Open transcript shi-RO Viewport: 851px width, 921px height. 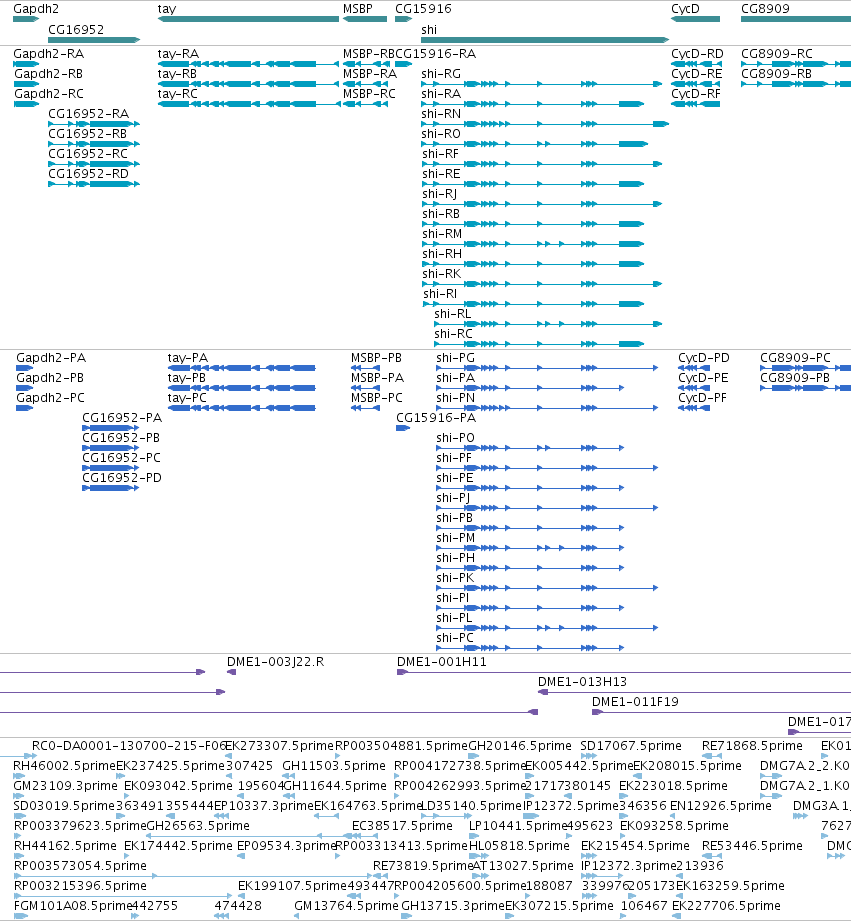[x=441, y=133]
